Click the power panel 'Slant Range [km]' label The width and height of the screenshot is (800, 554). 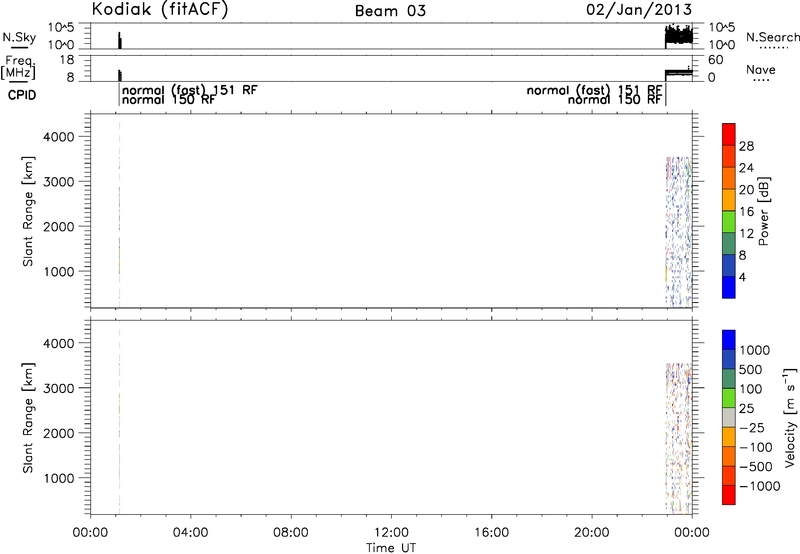28,211
